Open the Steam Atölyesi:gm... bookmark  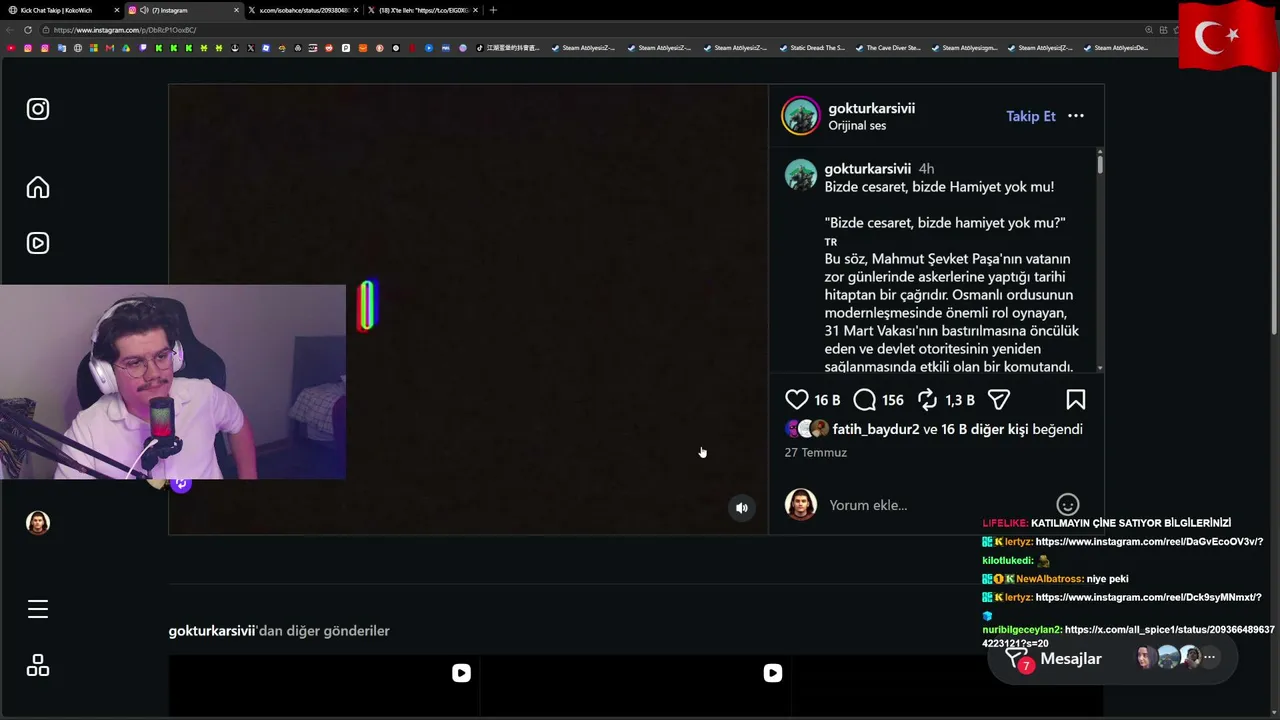pos(963,48)
